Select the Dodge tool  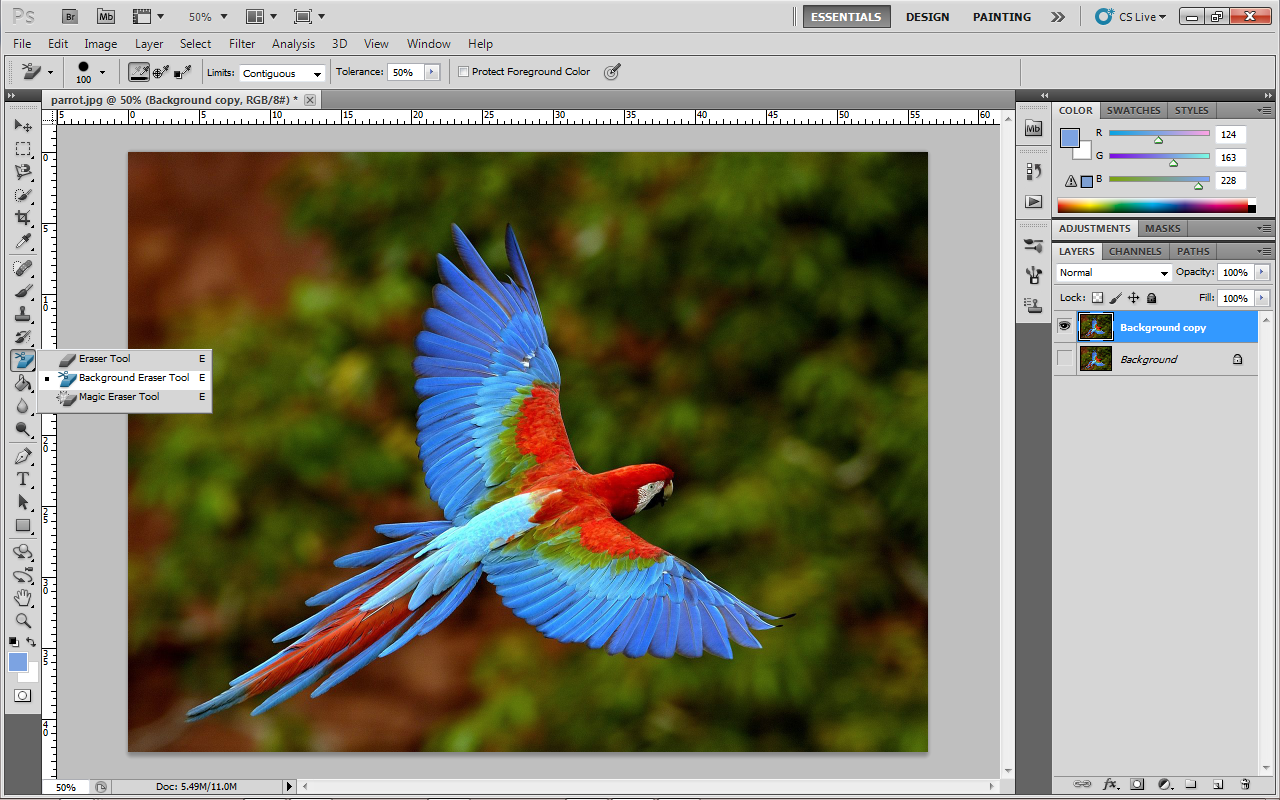coord(23,429)
